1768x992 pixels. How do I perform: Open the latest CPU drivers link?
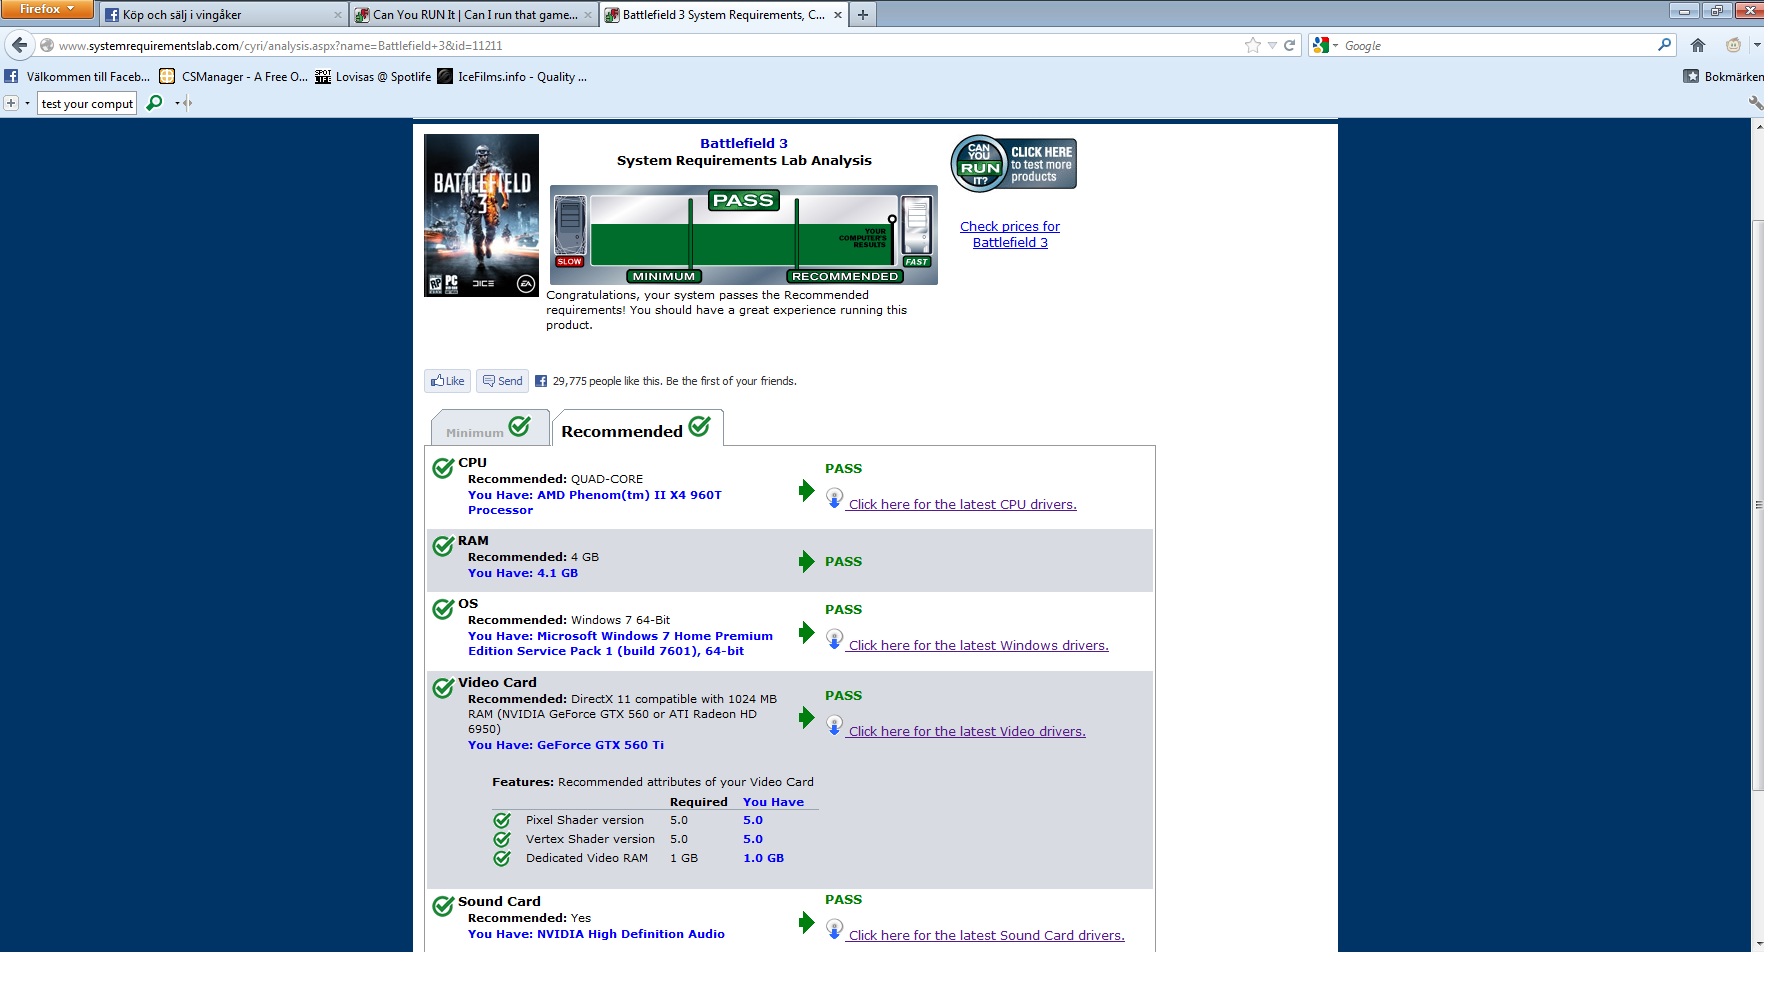coord(963,505)
